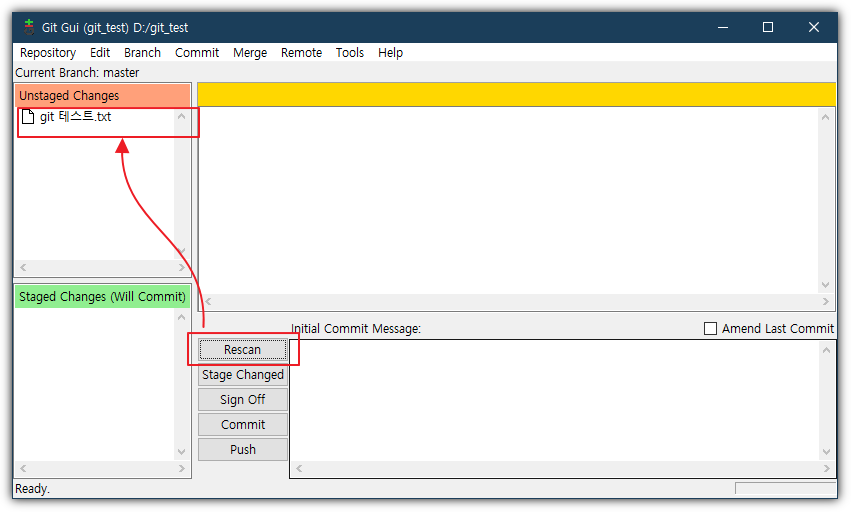851x512 pixels.
Task: Open the Edit menu
Action: [100, 53]
